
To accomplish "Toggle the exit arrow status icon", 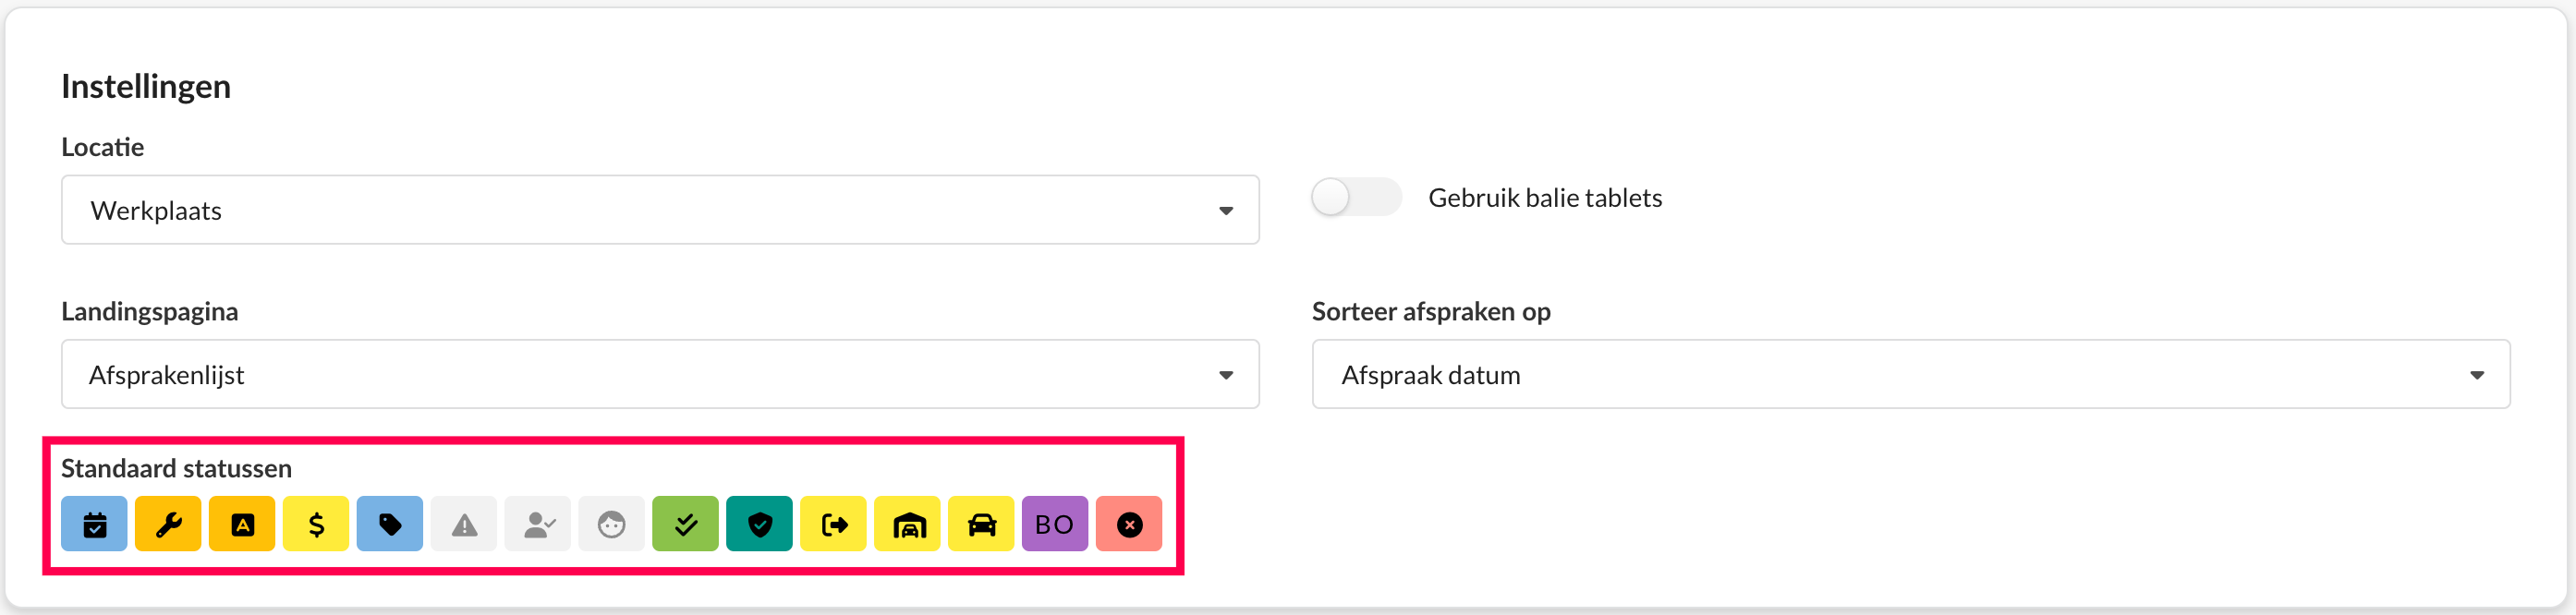I will (x=833, y=524).
